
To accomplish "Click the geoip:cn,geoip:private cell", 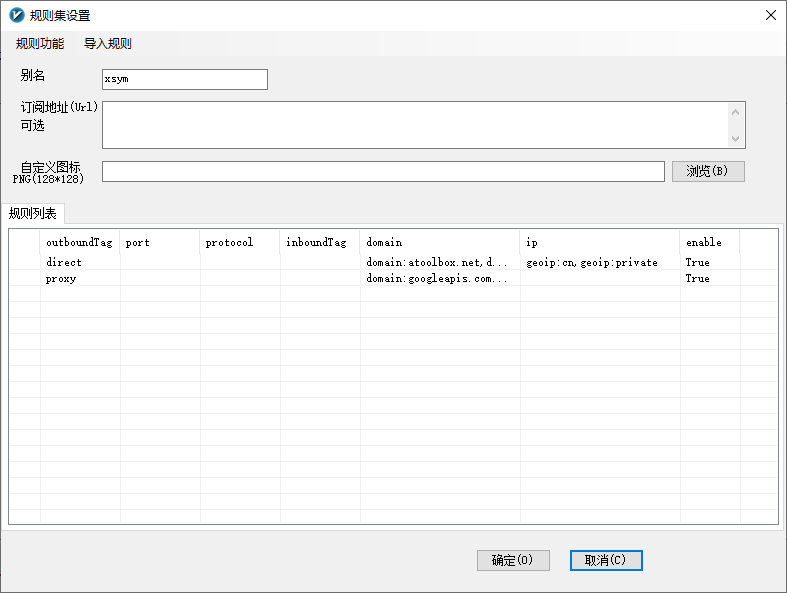I will (600, 262).
